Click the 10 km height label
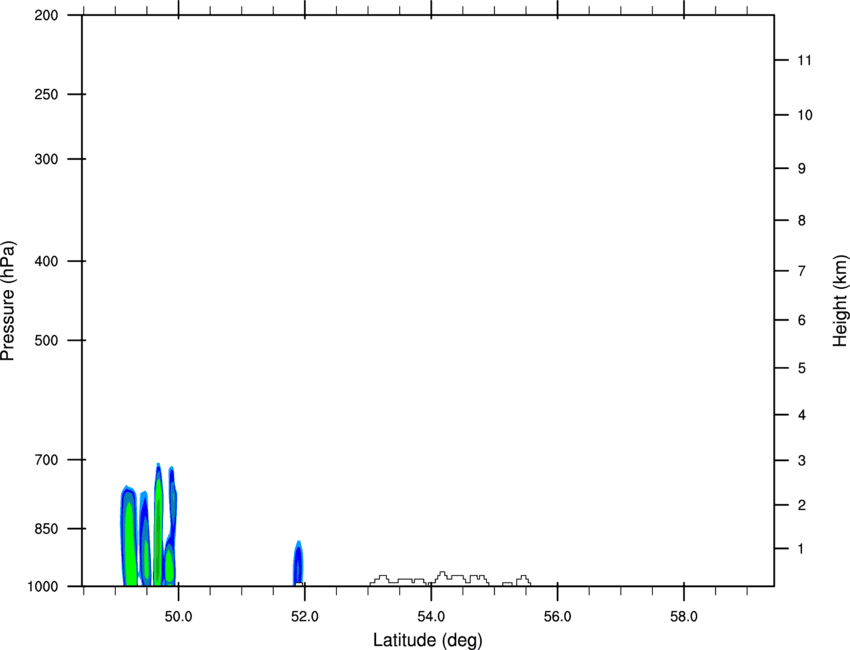 804,115
